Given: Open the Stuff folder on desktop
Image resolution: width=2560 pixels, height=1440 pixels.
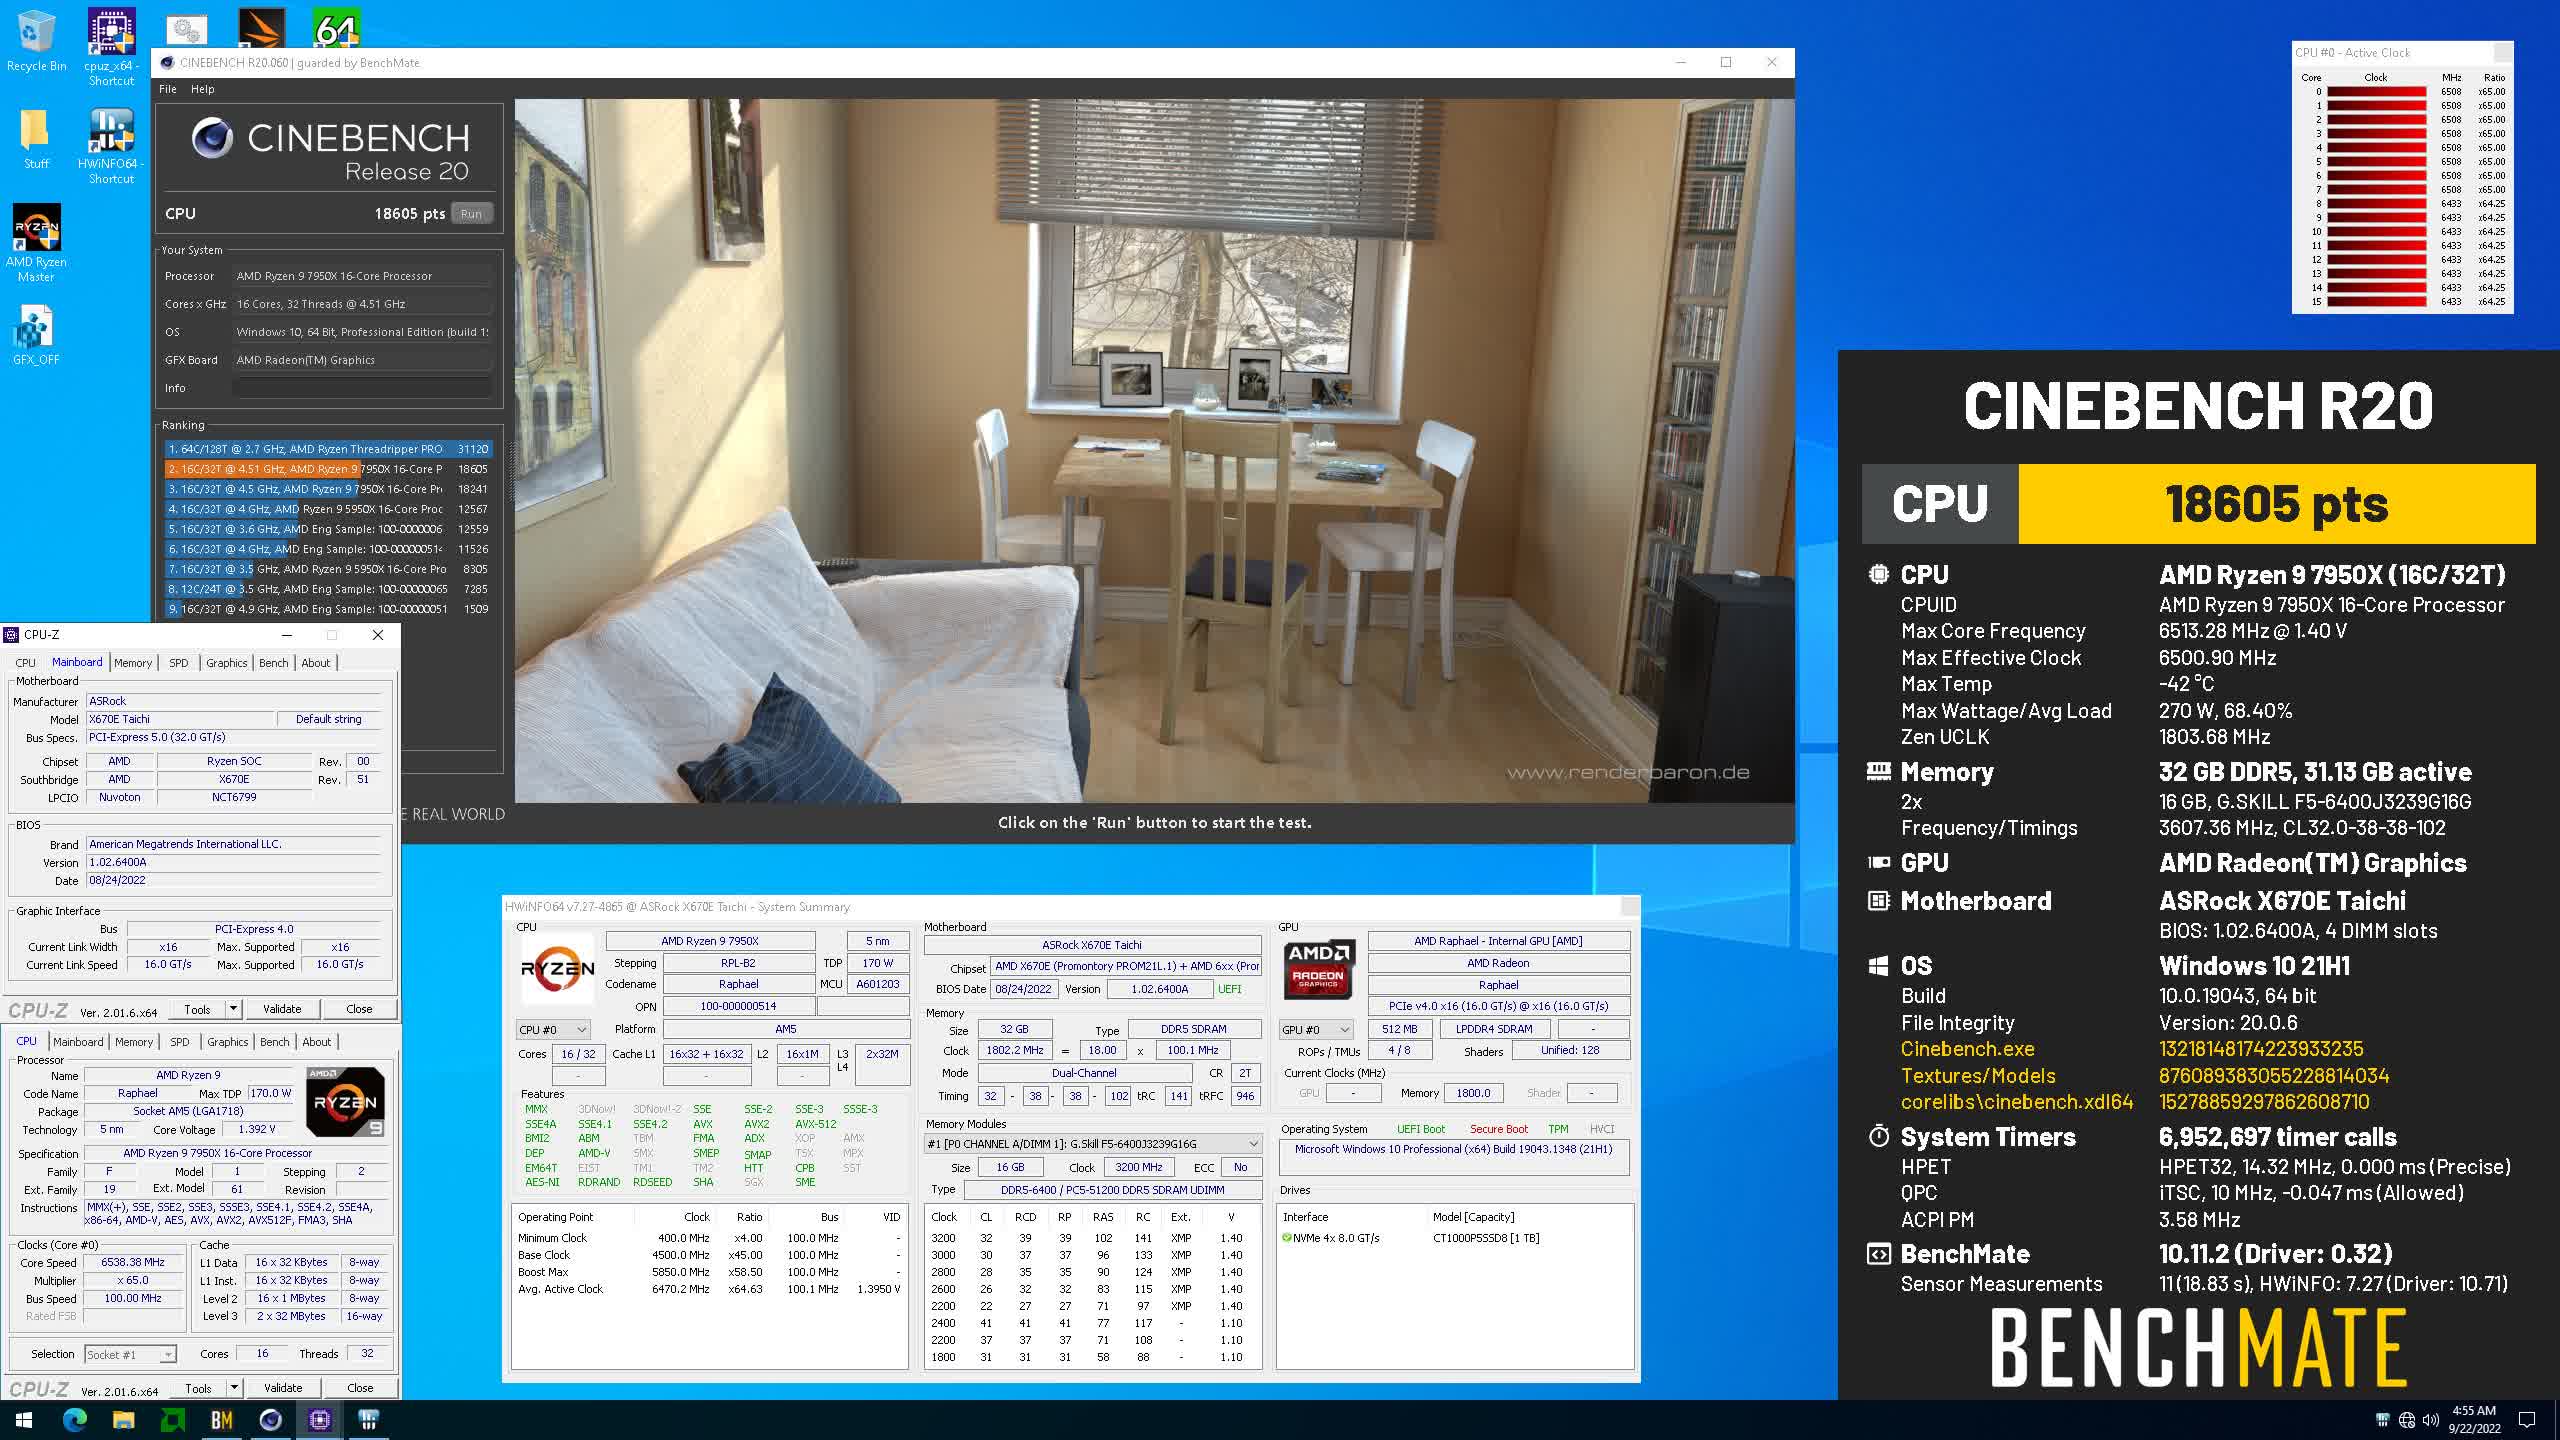Looking at the screenshot, I should point(36,139).
